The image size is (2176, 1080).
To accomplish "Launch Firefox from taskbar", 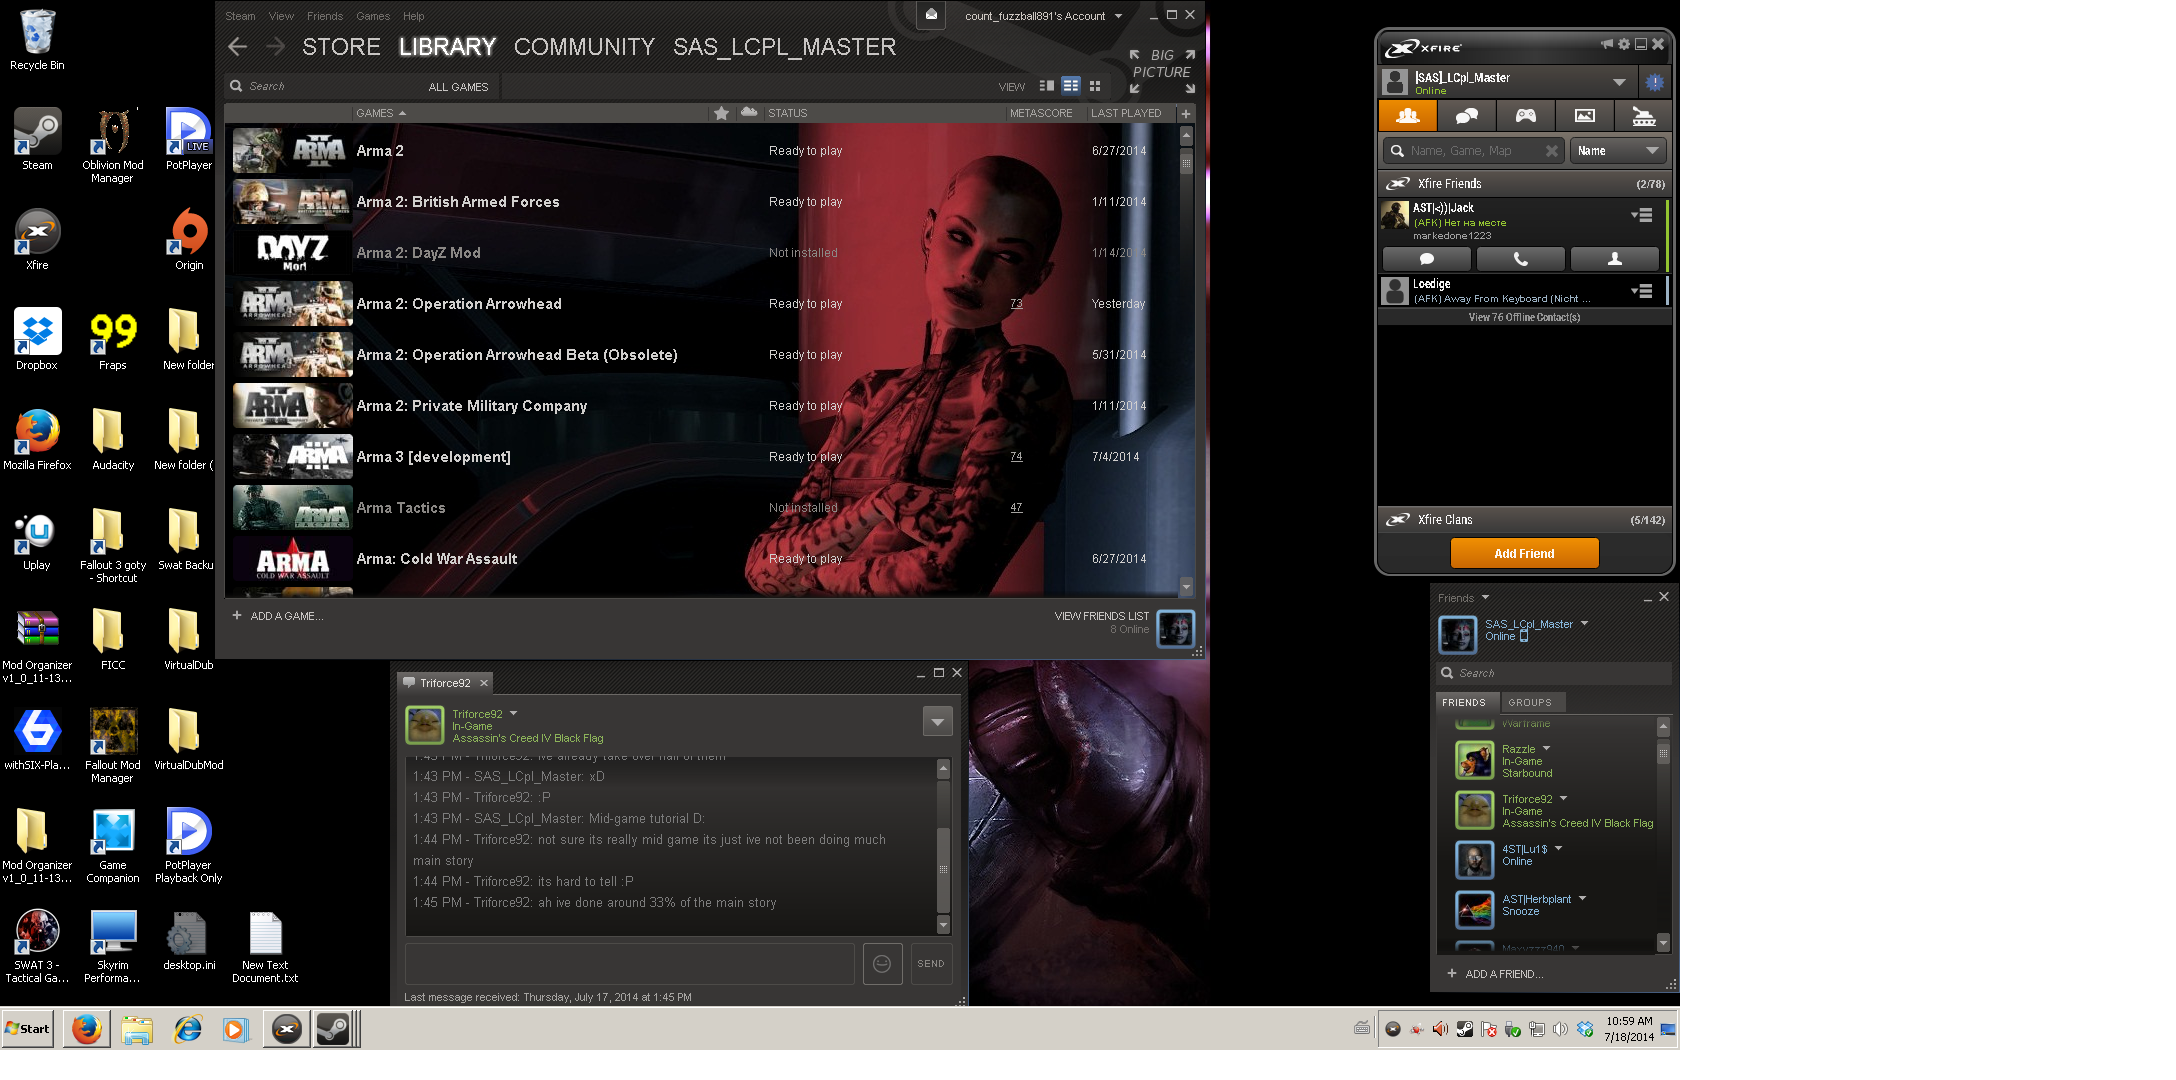I will click(x=87, y=1029).
